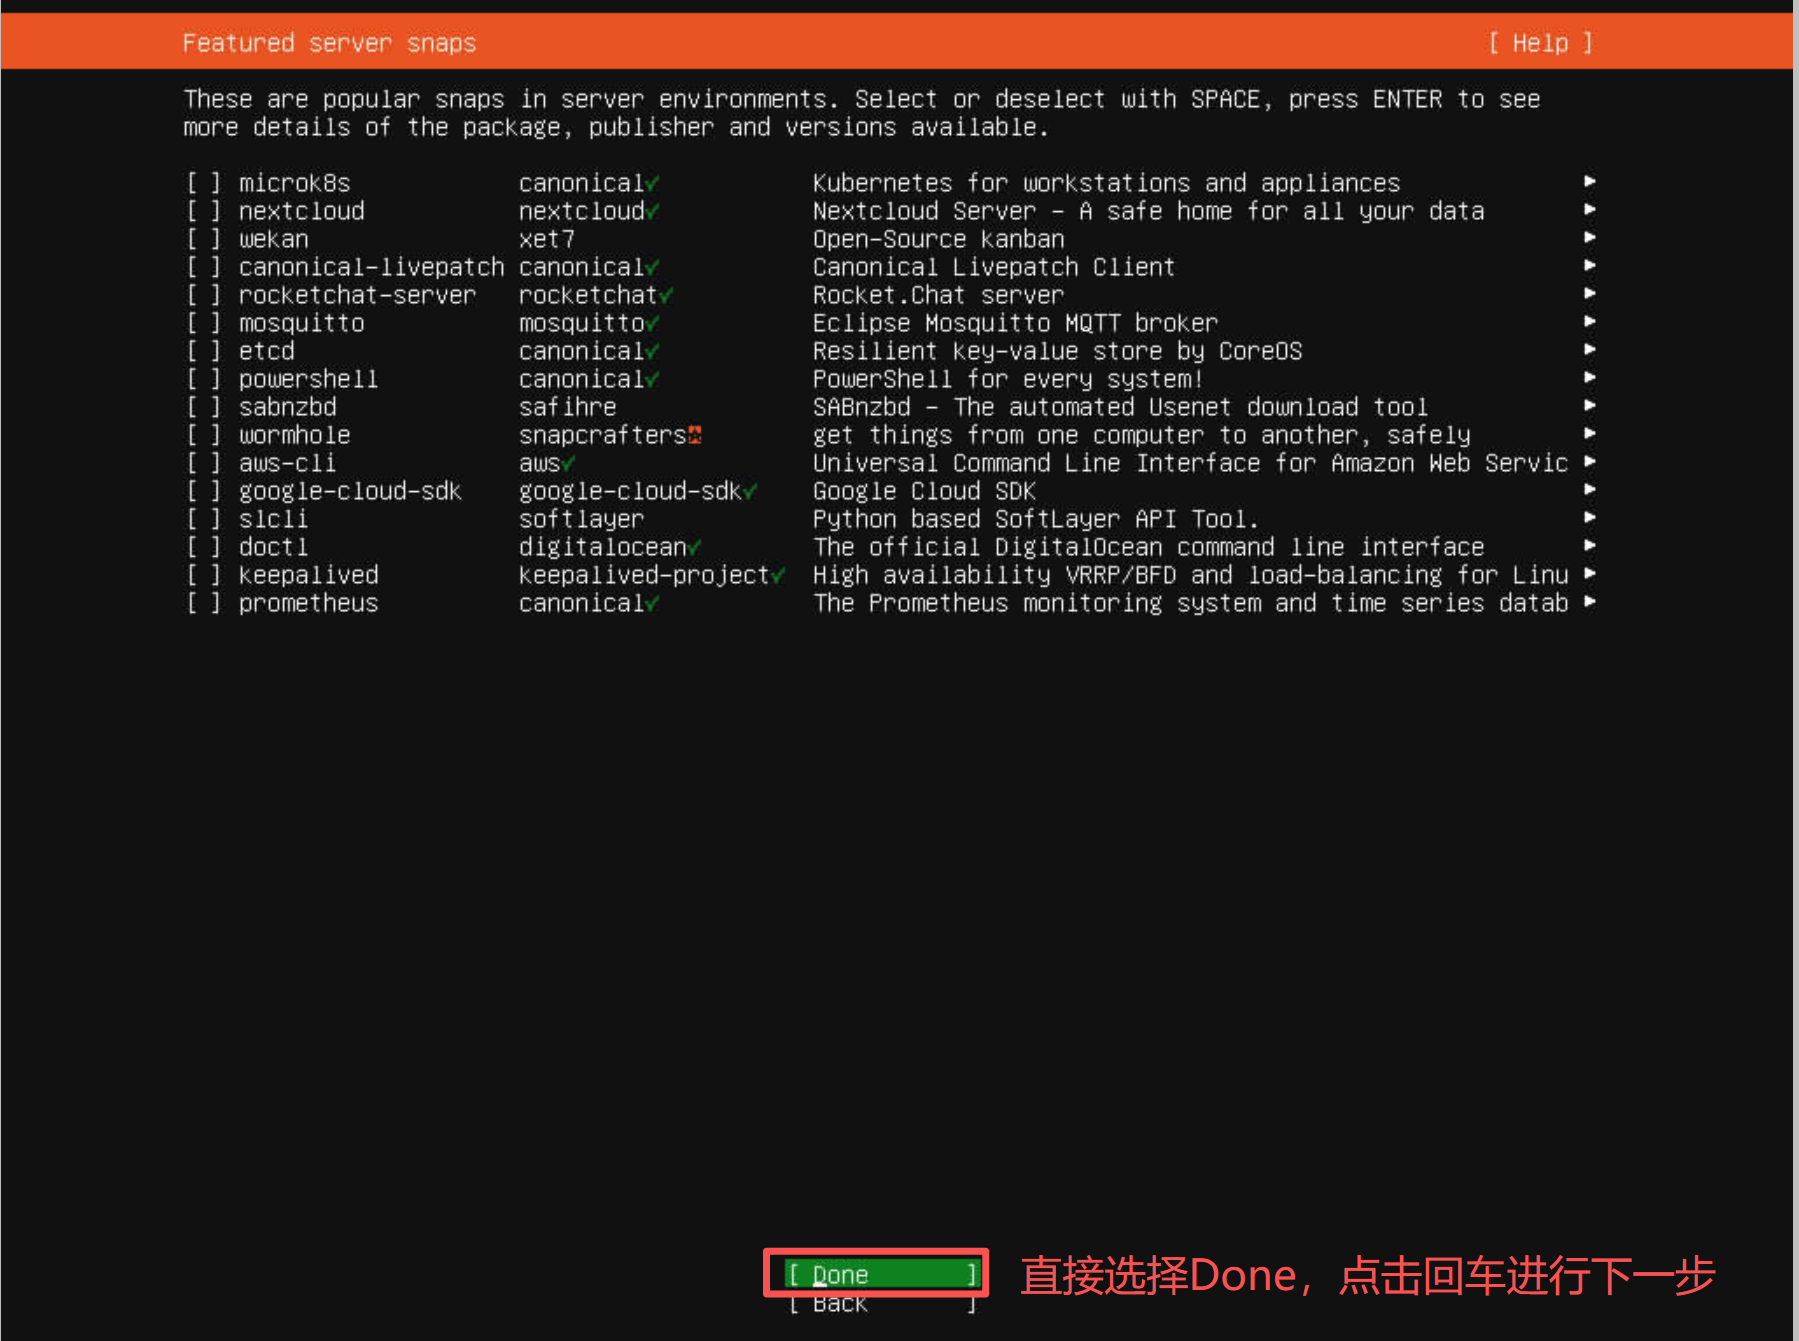This screenshot has width=1799, height=1341.
Task: Select the powershell snap checkbox
Action: (203, 379)
